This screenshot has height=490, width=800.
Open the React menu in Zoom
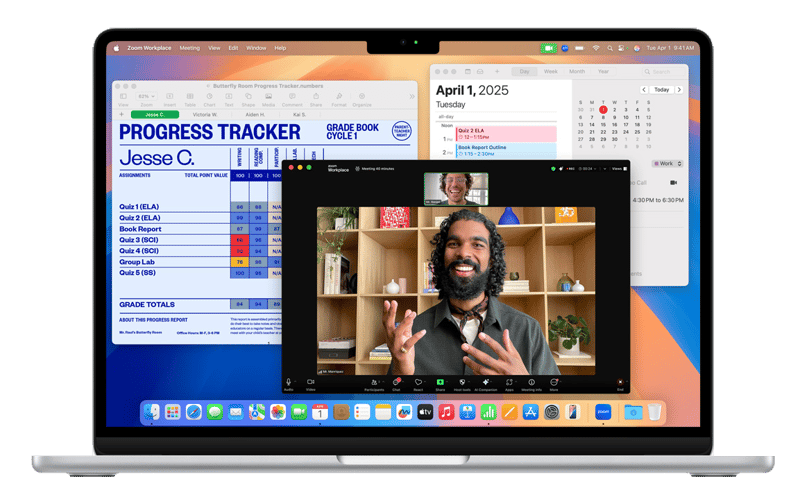pyautogui.click(x=418, y=384)
